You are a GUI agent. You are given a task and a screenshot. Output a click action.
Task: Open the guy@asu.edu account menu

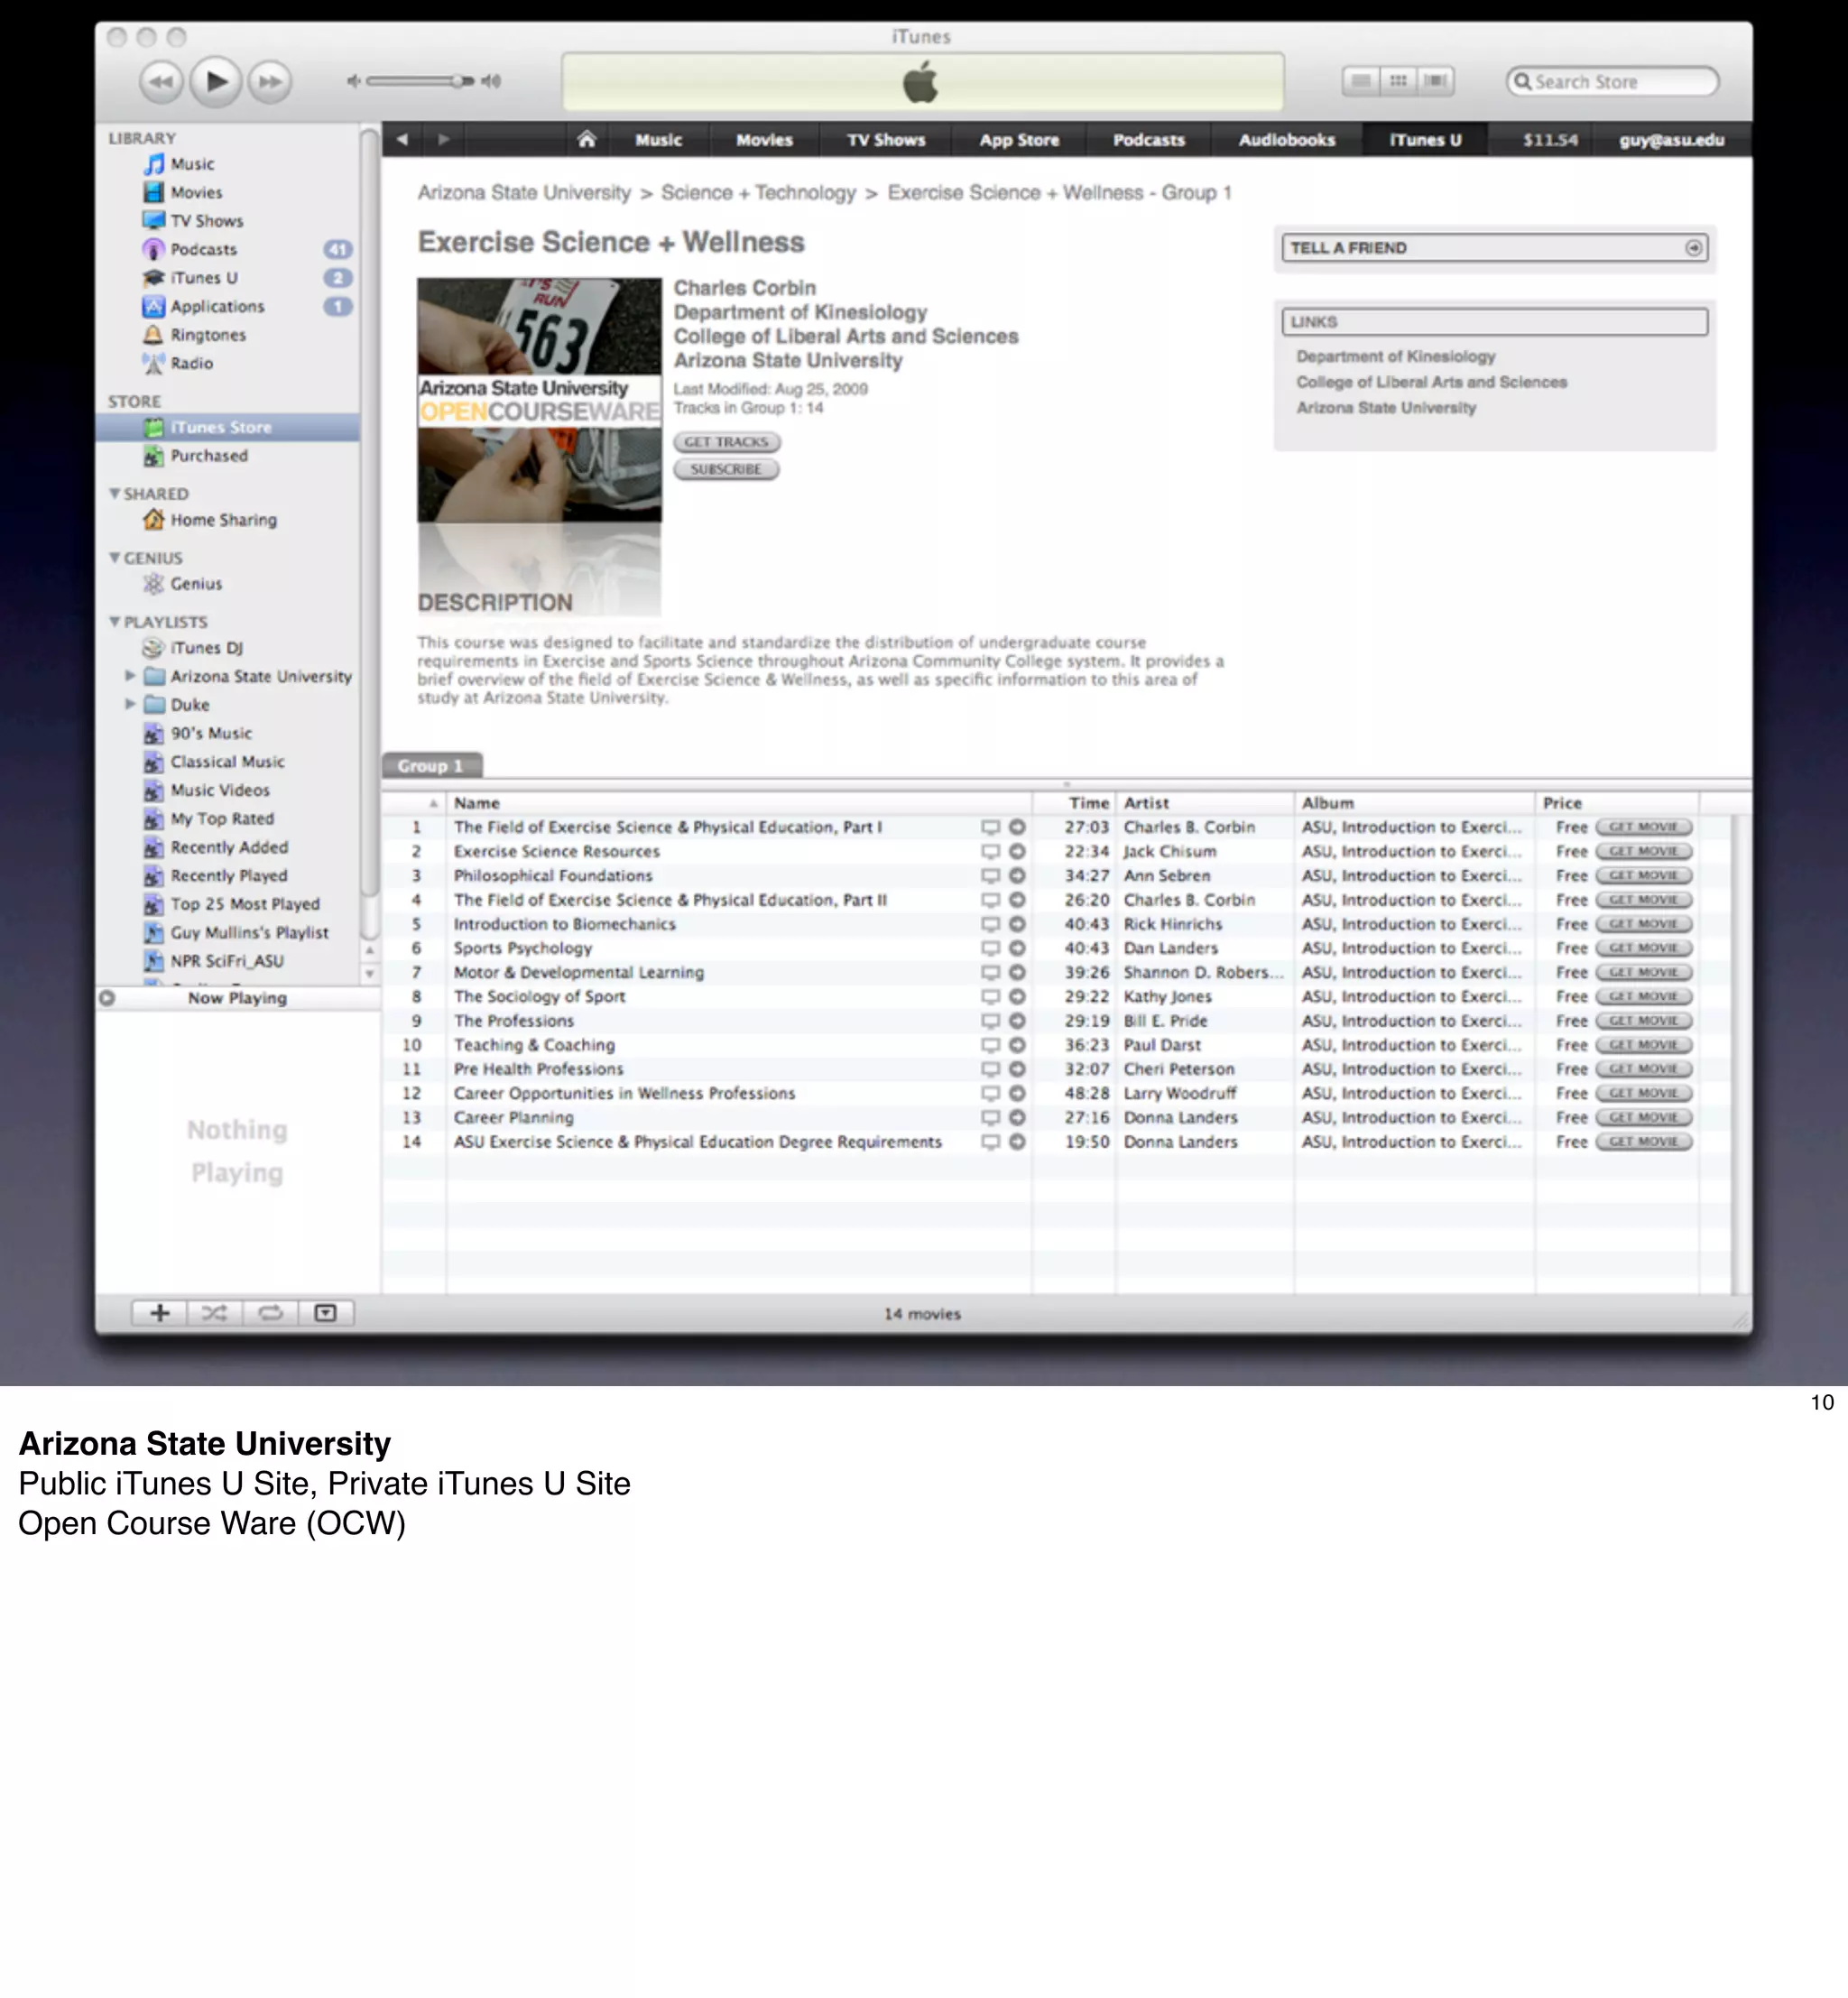[x=1671, y=140]
